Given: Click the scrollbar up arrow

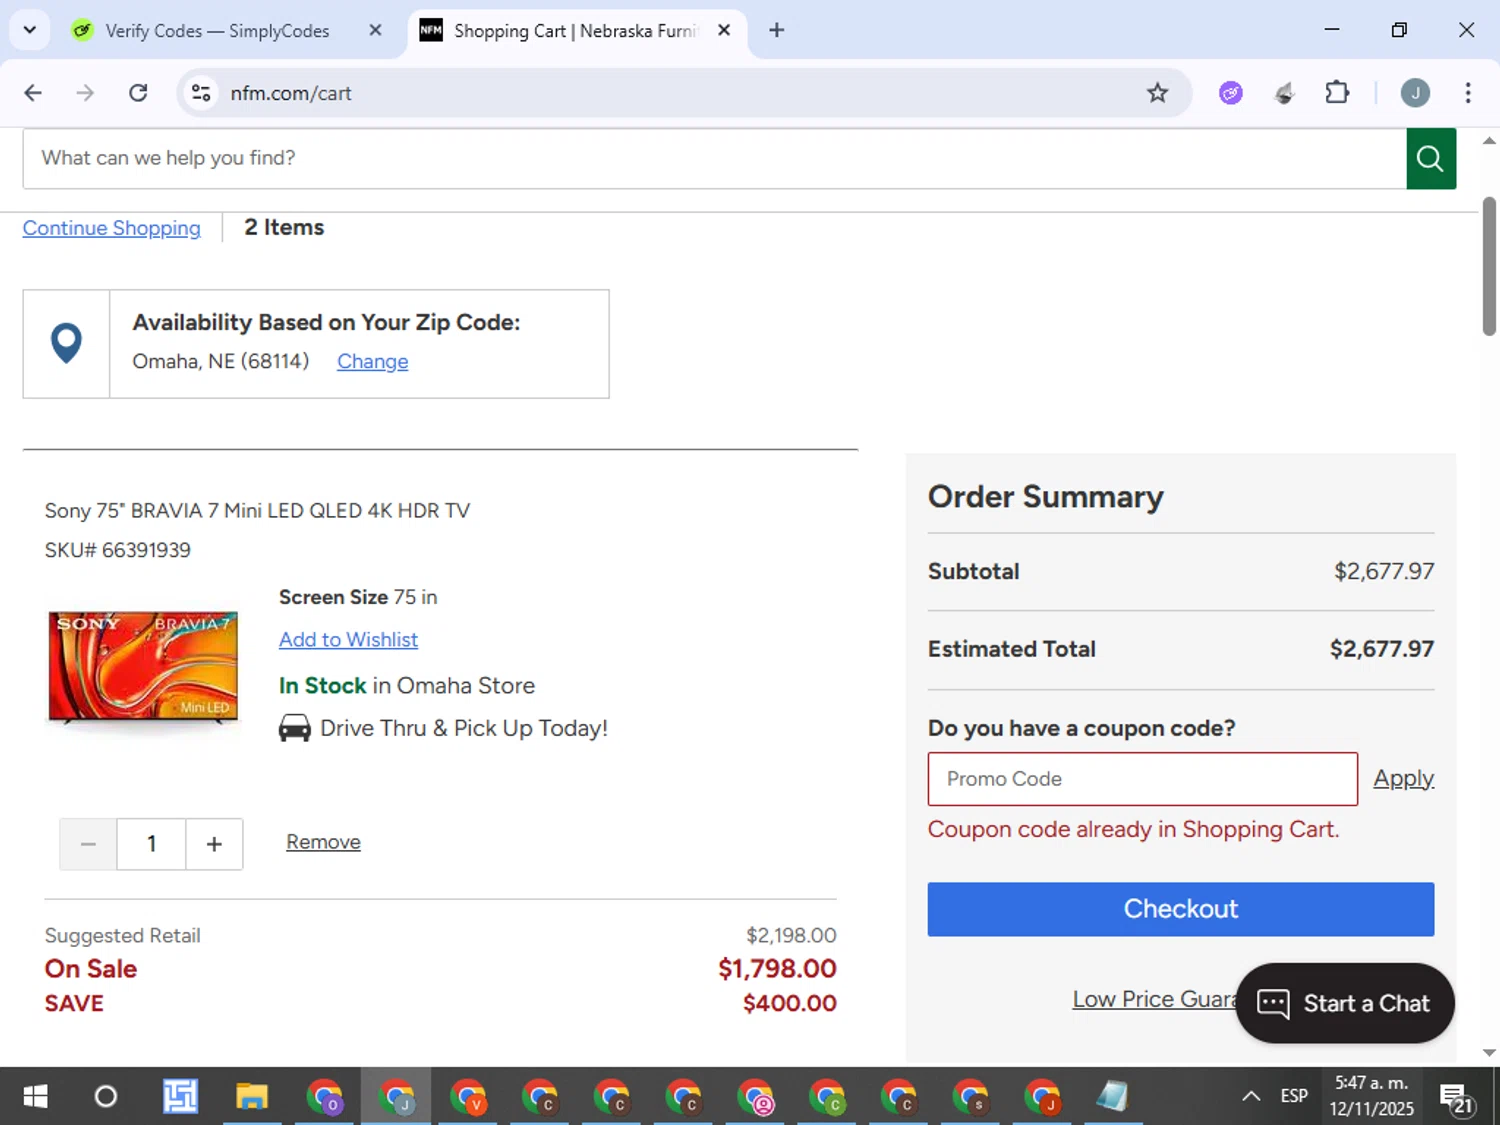Looking at the screenshot, I should (x=1489, y=141).
